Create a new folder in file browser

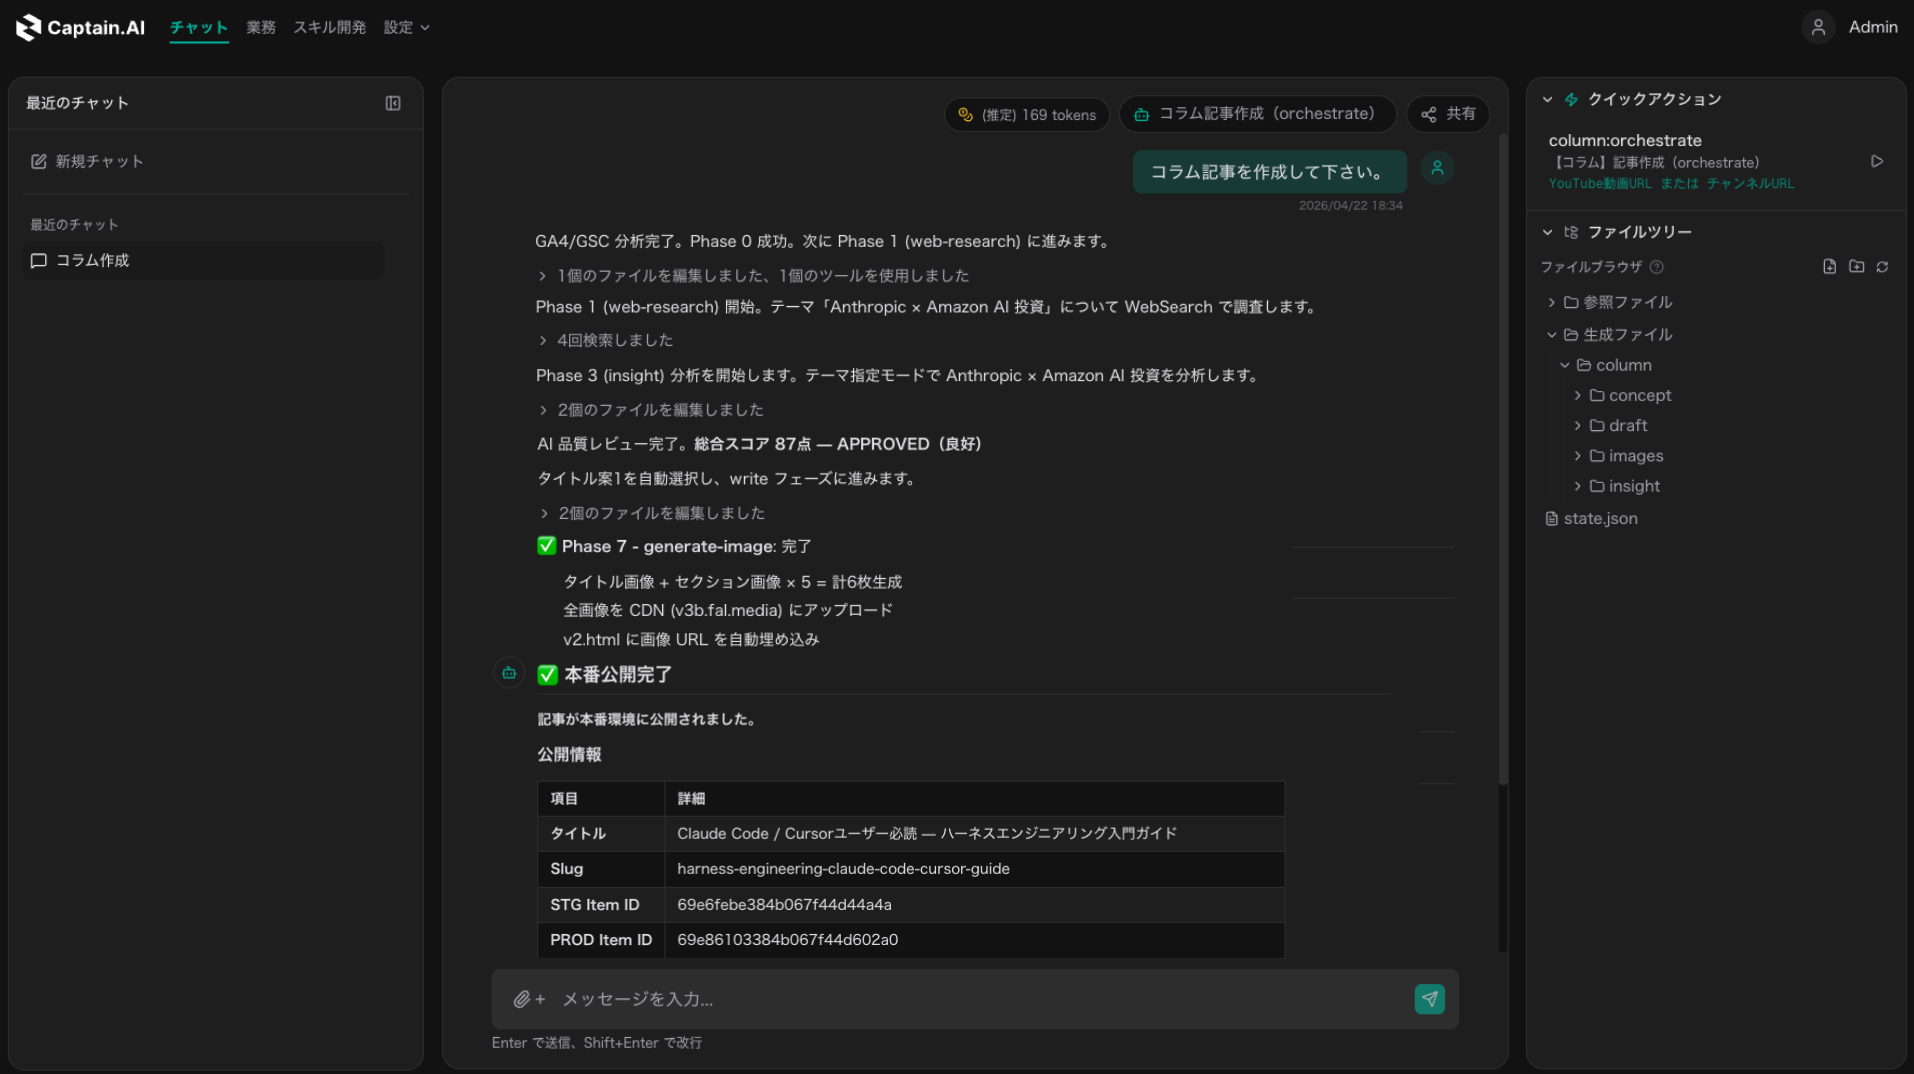point(1856,266)
